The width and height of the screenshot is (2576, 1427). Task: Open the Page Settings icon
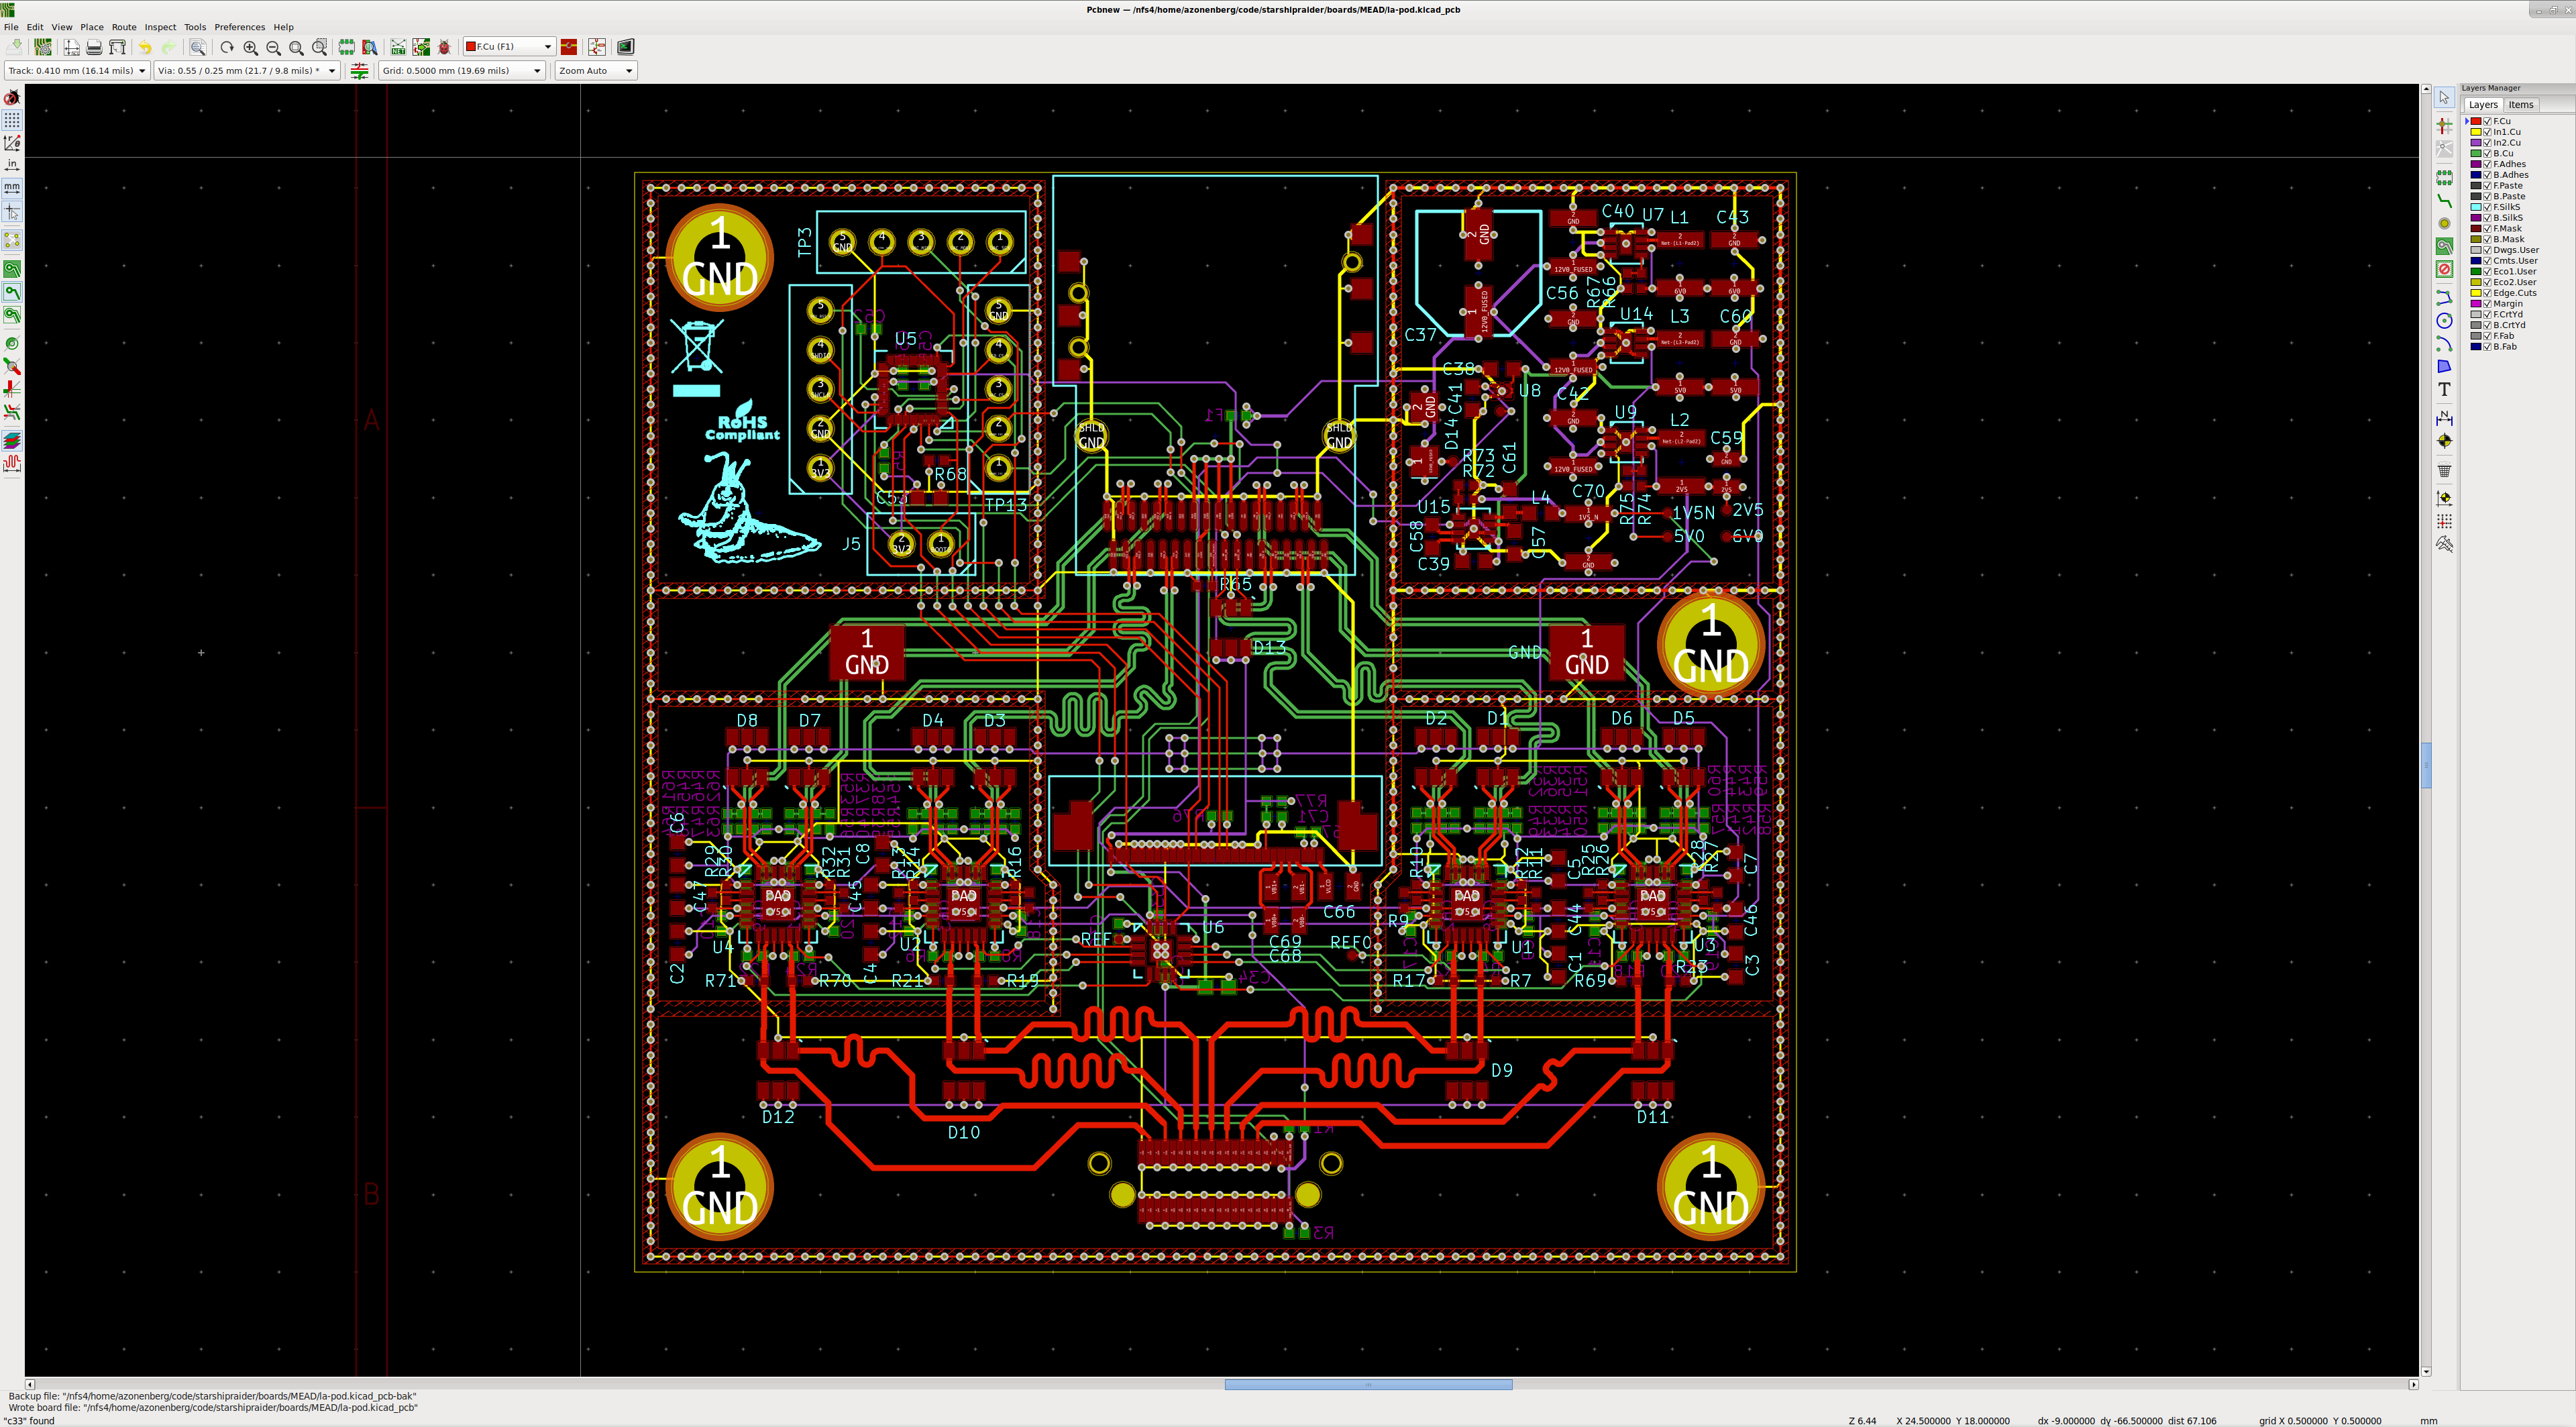click(x=71, y=47)
